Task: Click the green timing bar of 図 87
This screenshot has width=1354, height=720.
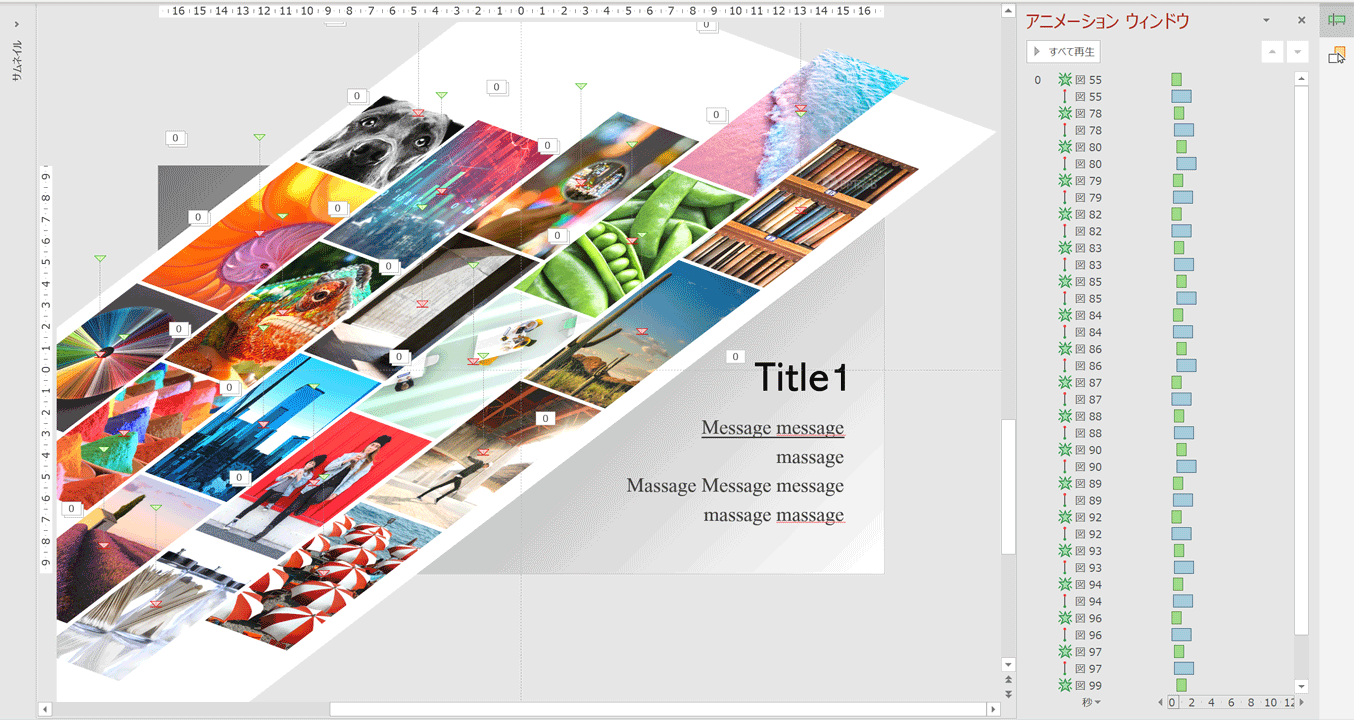Action: [1177, 383]
